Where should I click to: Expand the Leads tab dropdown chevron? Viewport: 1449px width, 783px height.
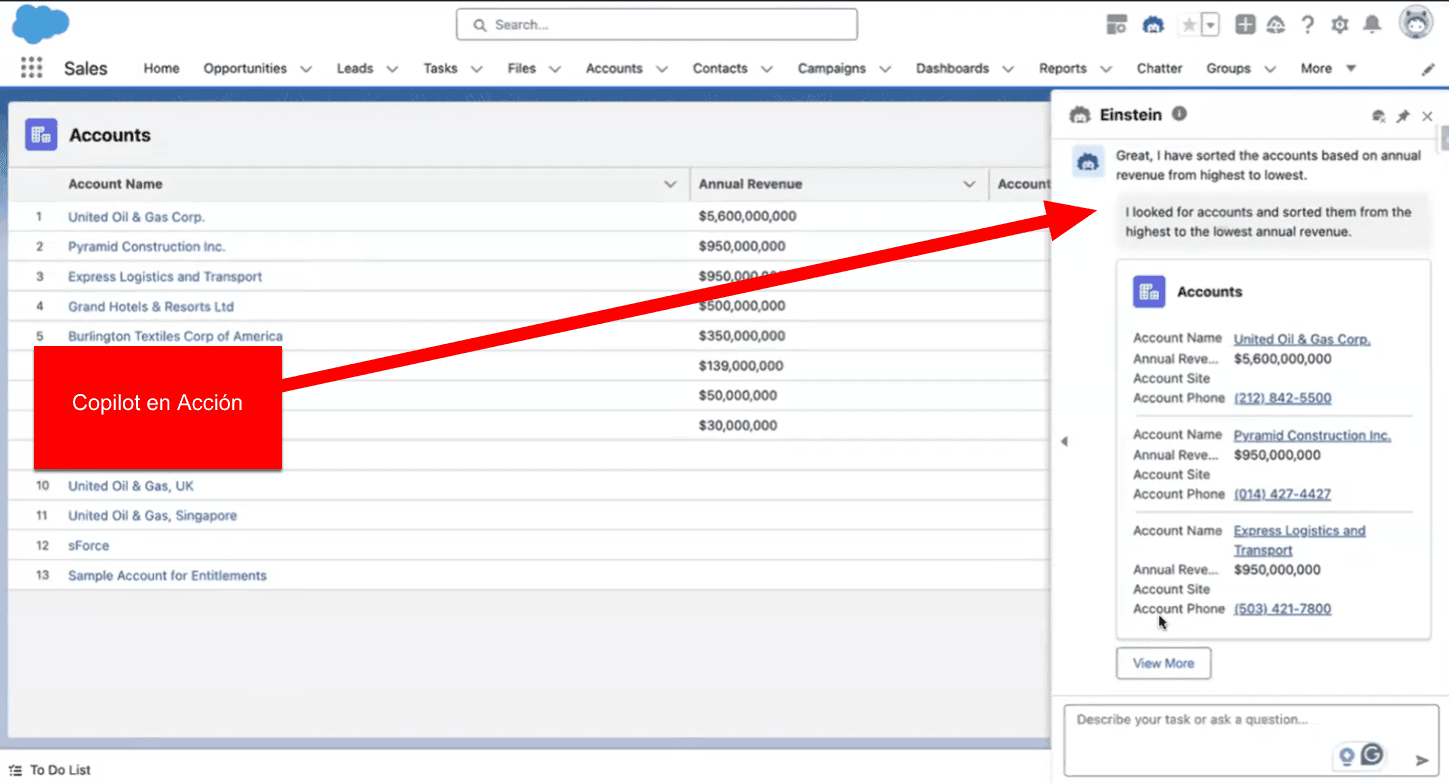click(392, 69)
